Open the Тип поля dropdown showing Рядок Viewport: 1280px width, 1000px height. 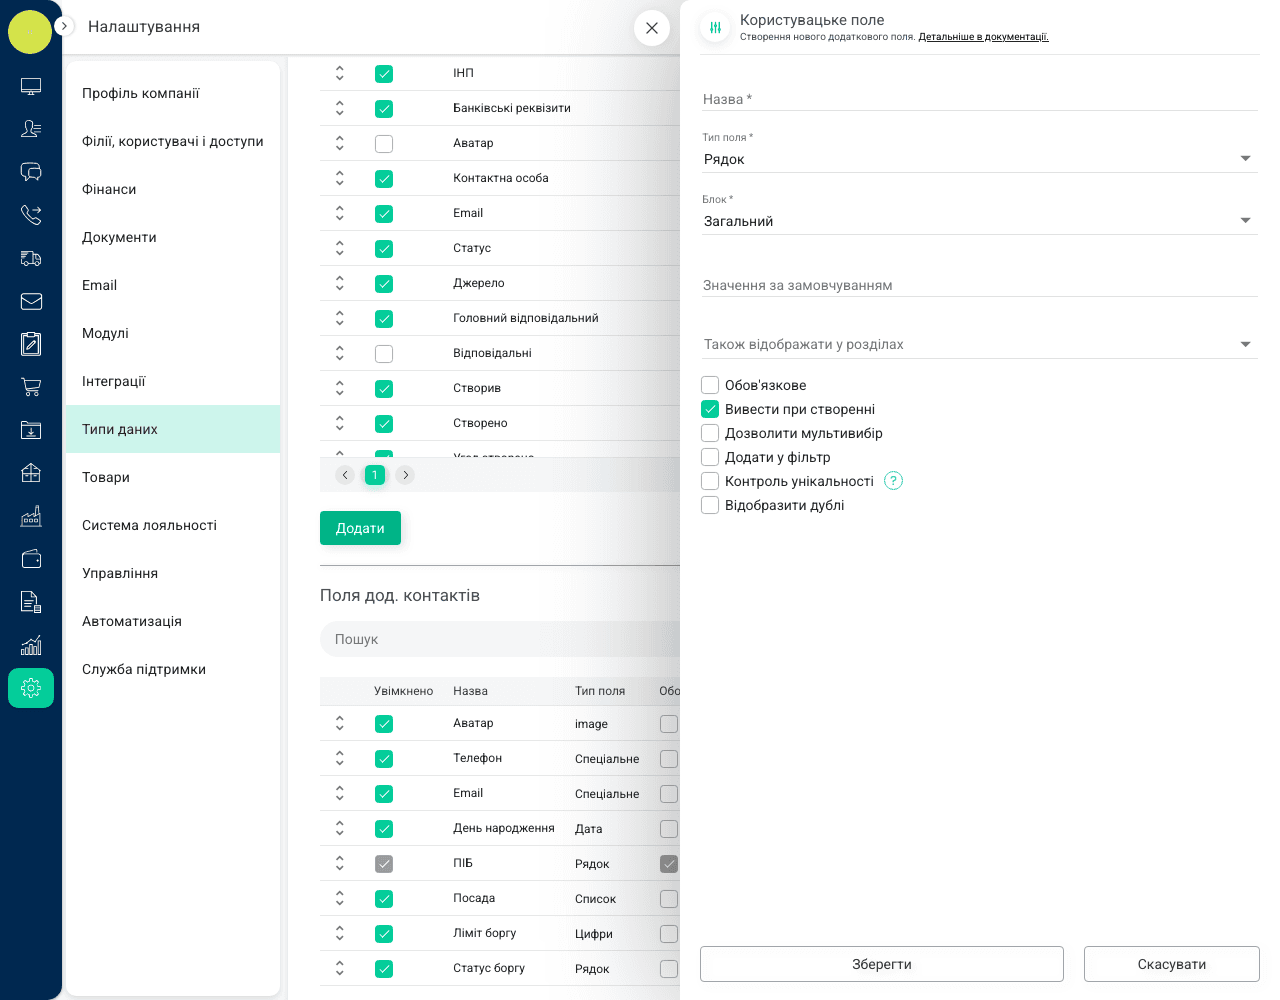coord(980,159)
